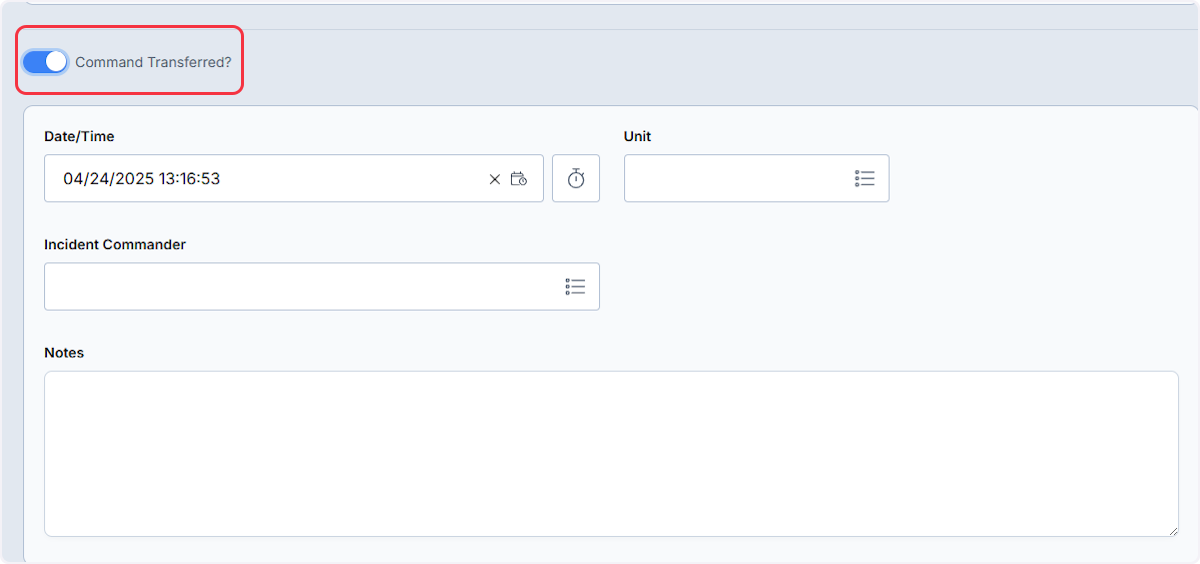This screenshot has height=564, width=1200.
Task: Click the stopwatch button to set current time
Action: 576,178
